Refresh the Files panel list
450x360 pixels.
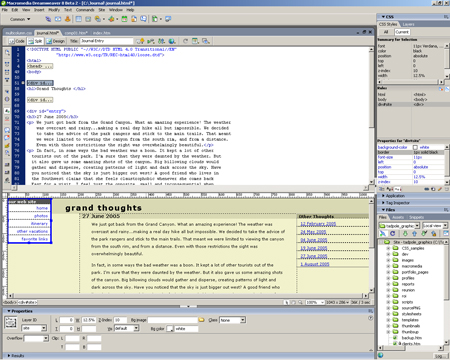392,234
